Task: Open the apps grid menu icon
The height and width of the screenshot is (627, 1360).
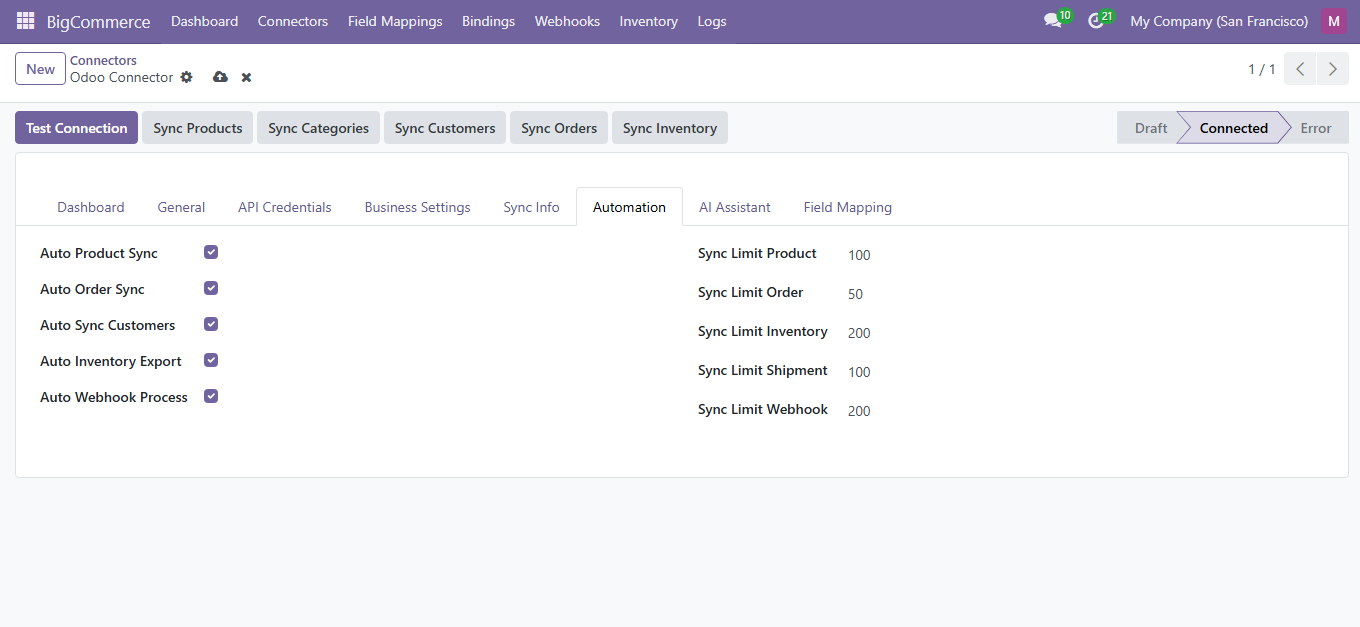Action: [25, 21]
